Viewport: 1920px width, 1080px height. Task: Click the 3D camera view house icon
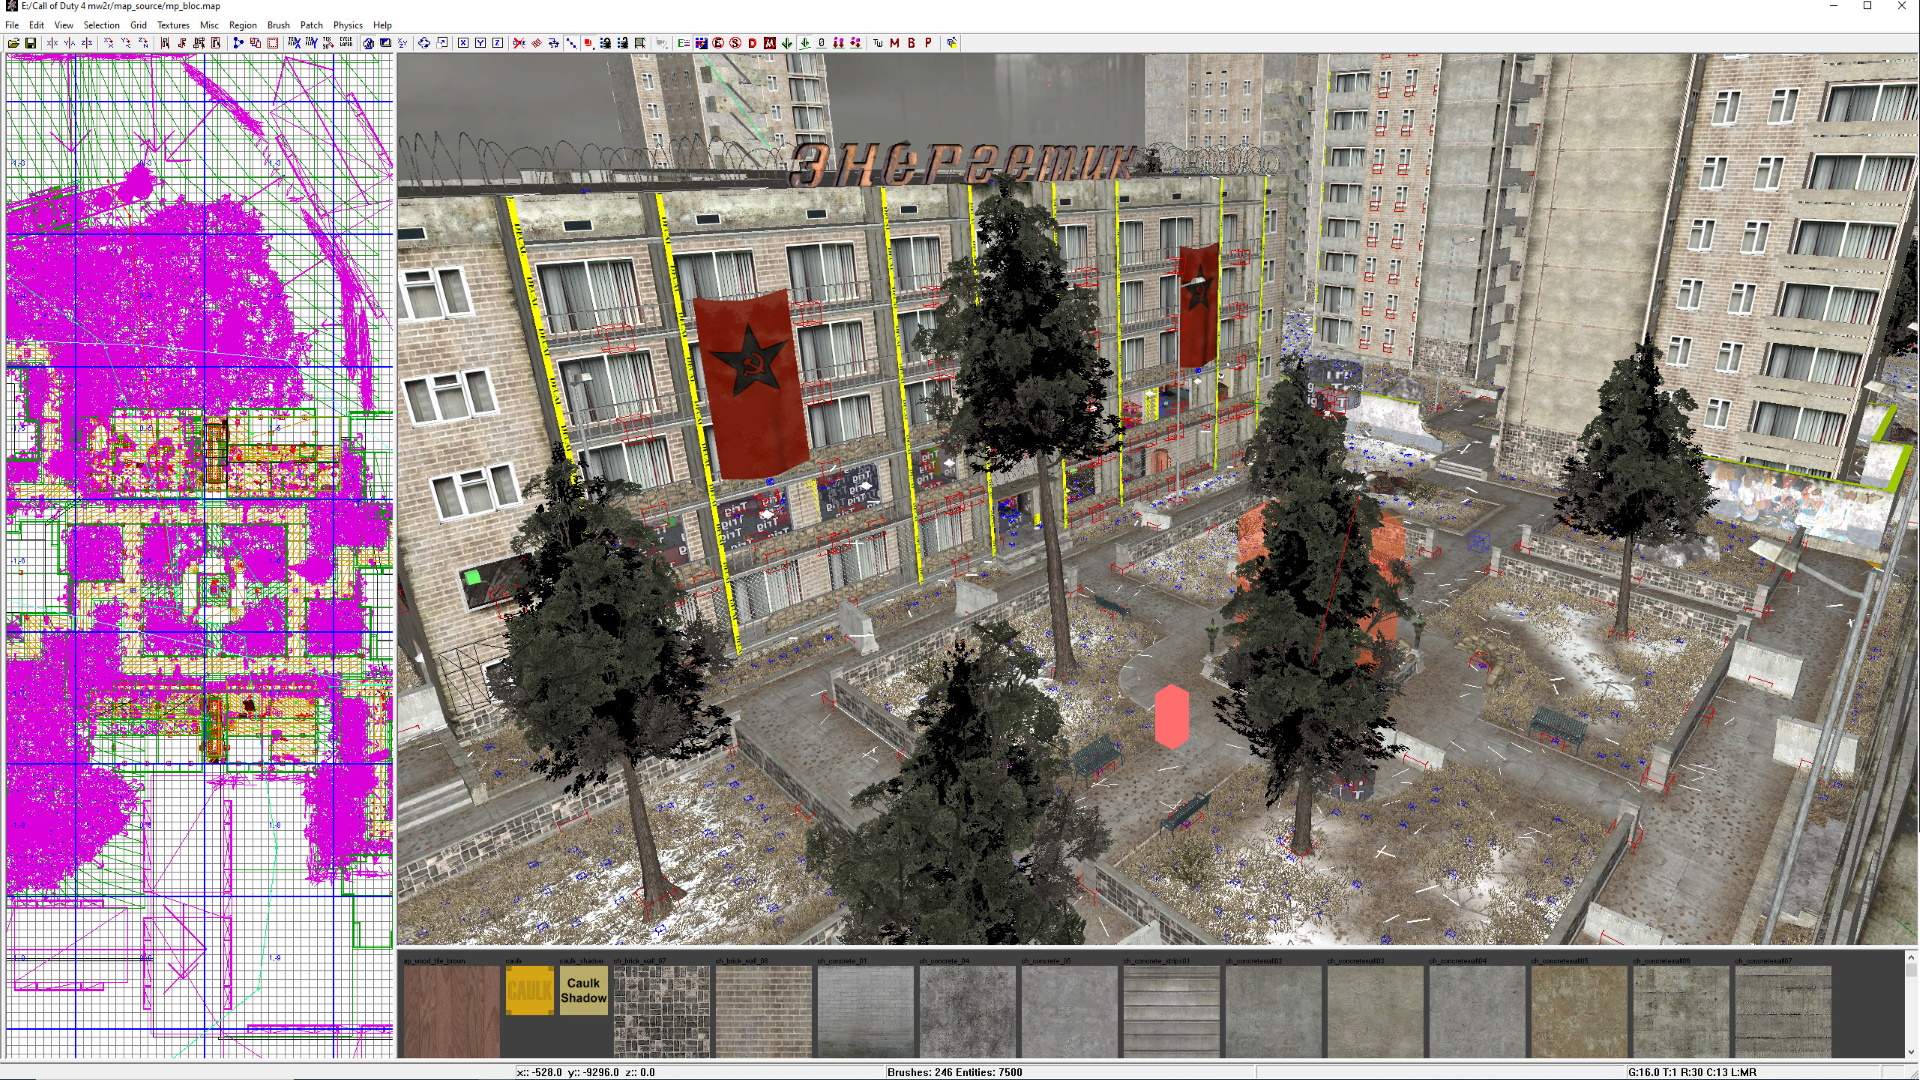[369, 43]
